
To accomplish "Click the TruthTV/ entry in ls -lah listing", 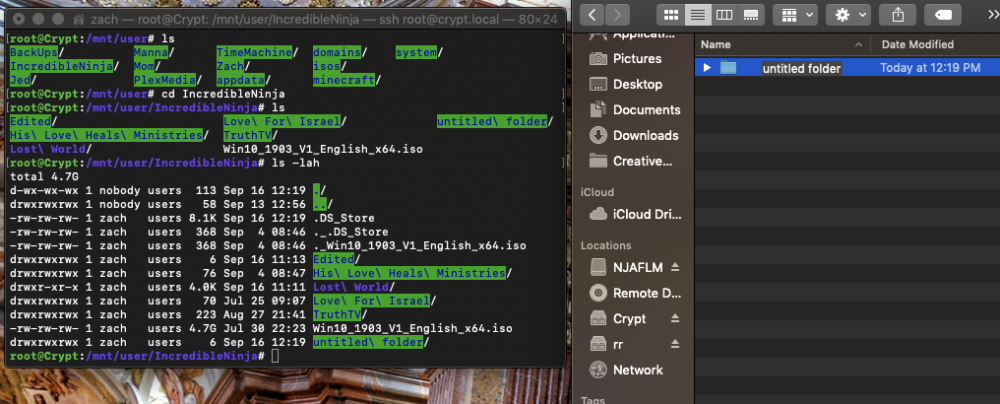I will [x=340, y=315].
